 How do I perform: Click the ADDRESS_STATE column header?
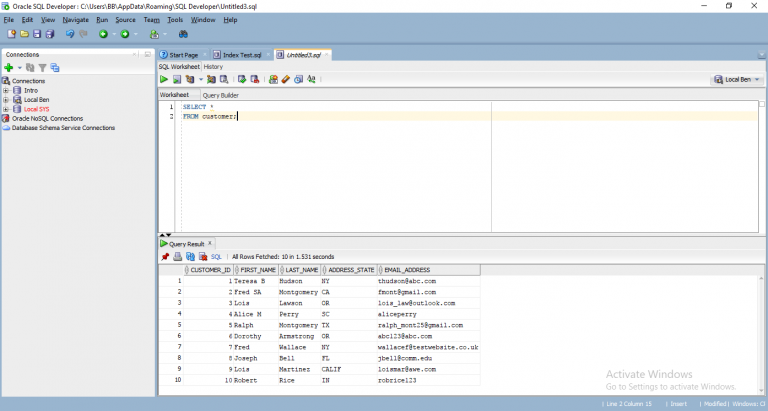(348, 270)
